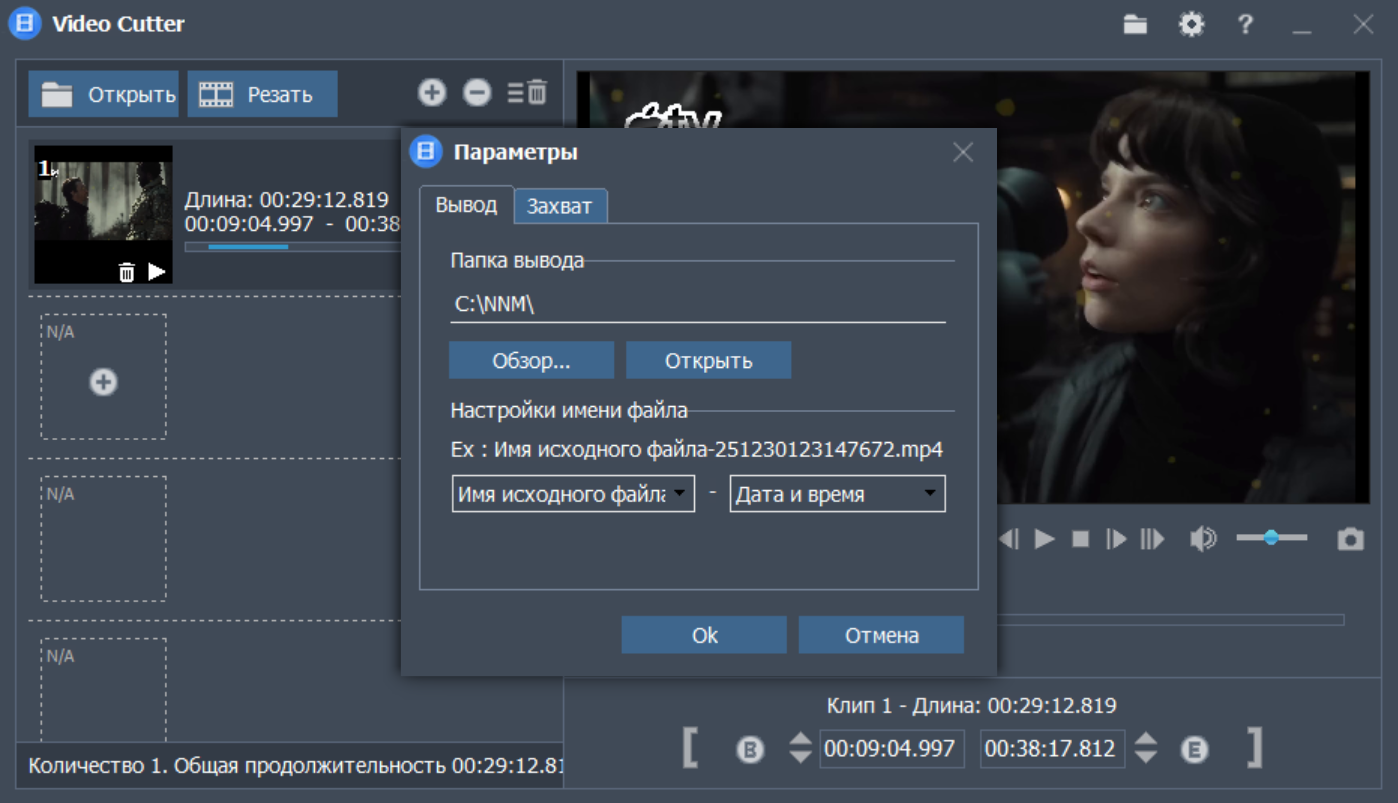Click the volume slider handle
Screen dimensions: 1398x803
point(1270,538)
